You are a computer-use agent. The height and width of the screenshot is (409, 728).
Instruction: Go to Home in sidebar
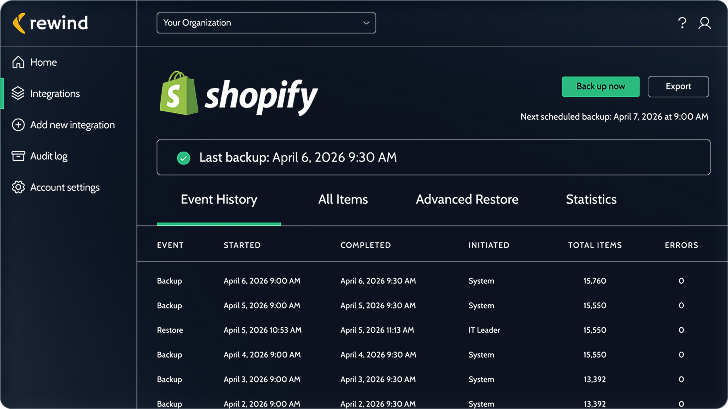click(44, 62)
